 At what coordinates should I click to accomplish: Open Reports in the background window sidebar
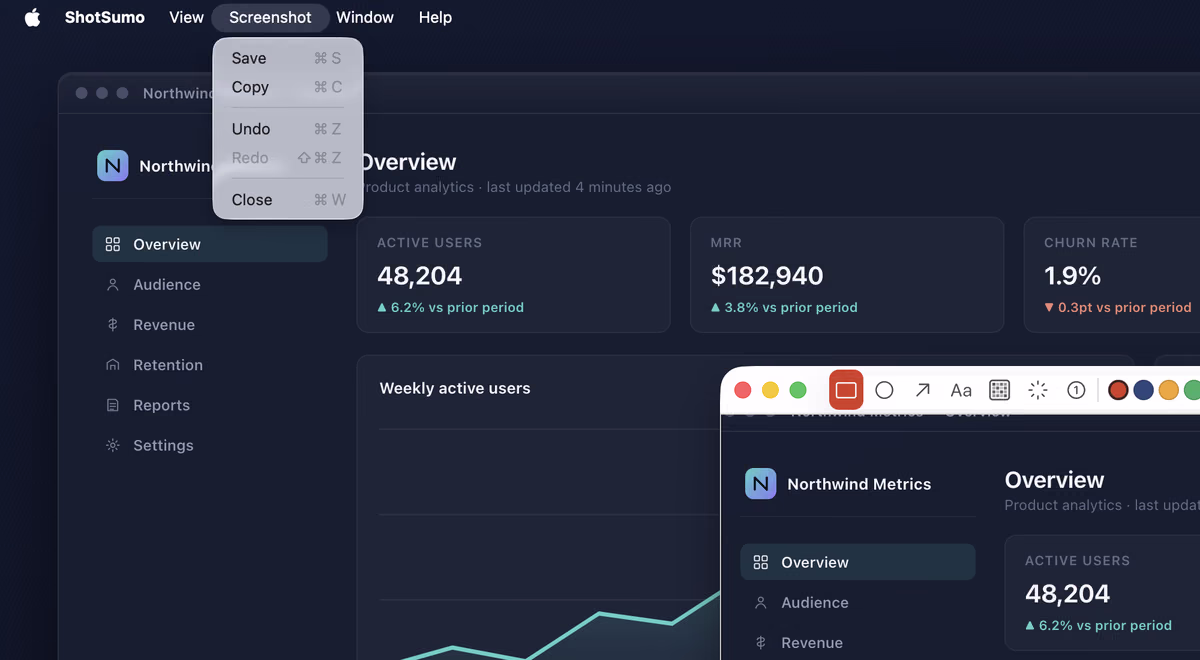pos(210,405)
